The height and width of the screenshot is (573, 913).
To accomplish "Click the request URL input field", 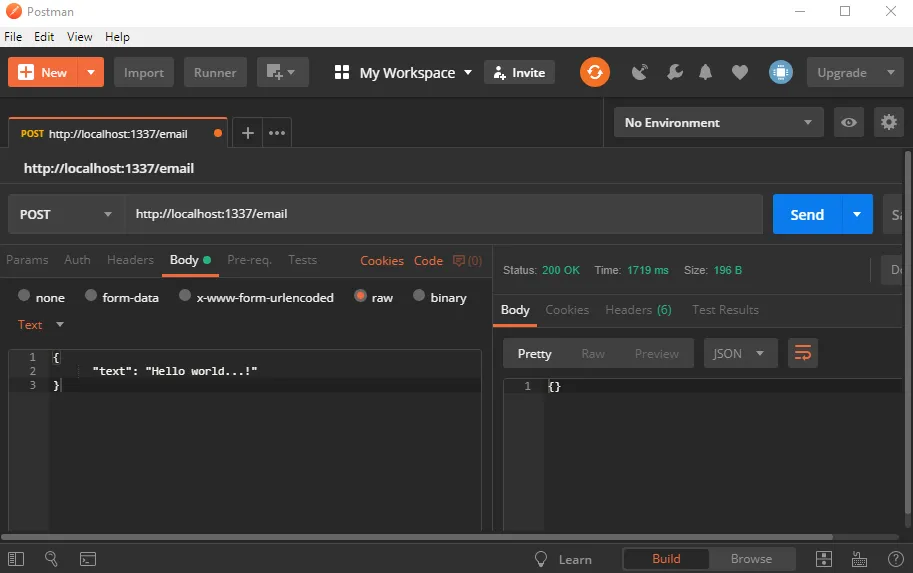I will click(x=444, y=214).
